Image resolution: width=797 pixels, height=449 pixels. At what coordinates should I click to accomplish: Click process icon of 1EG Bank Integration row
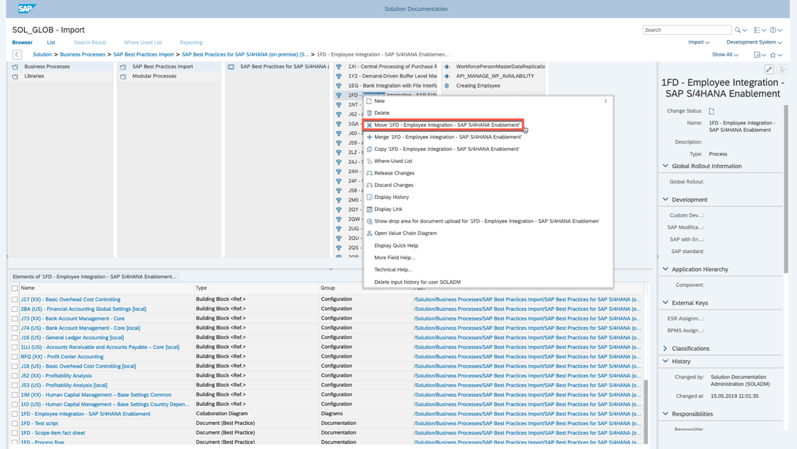339,86
